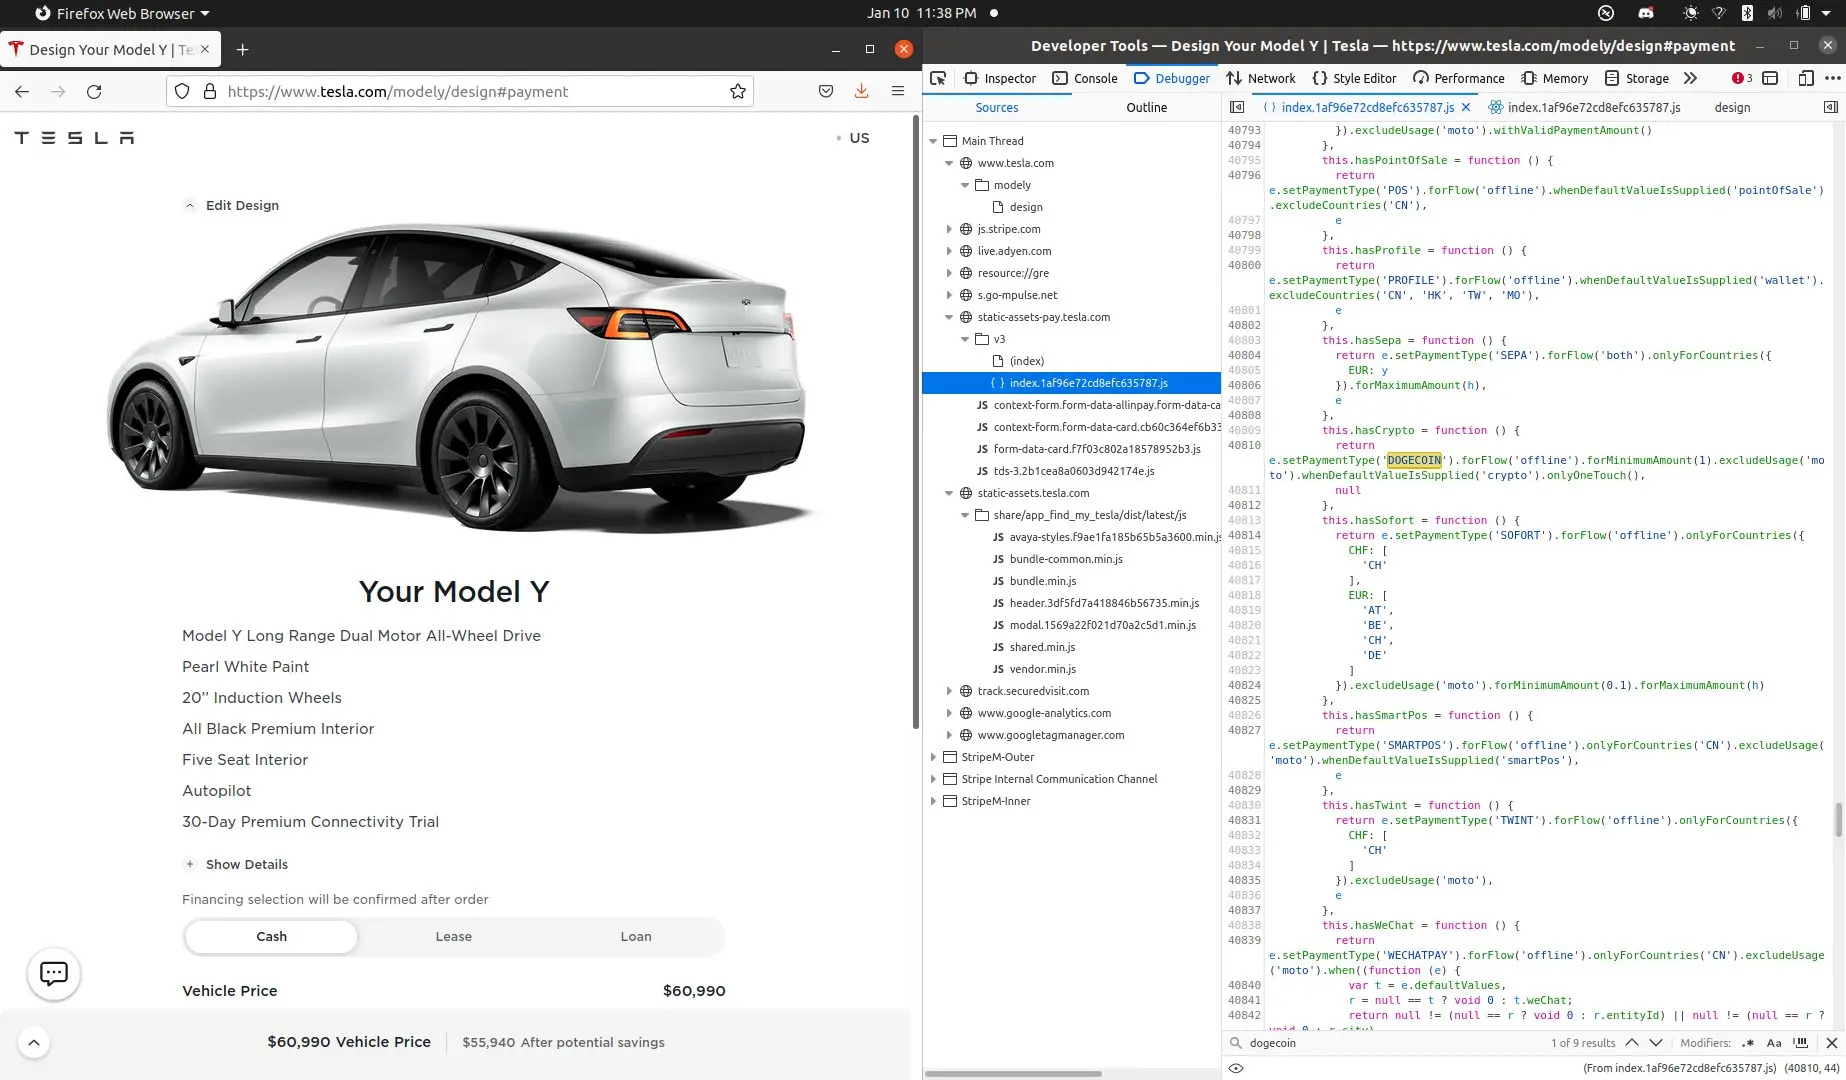Toggle responsive design mode icon
1846x1080 pixels.
[1806, 78]
